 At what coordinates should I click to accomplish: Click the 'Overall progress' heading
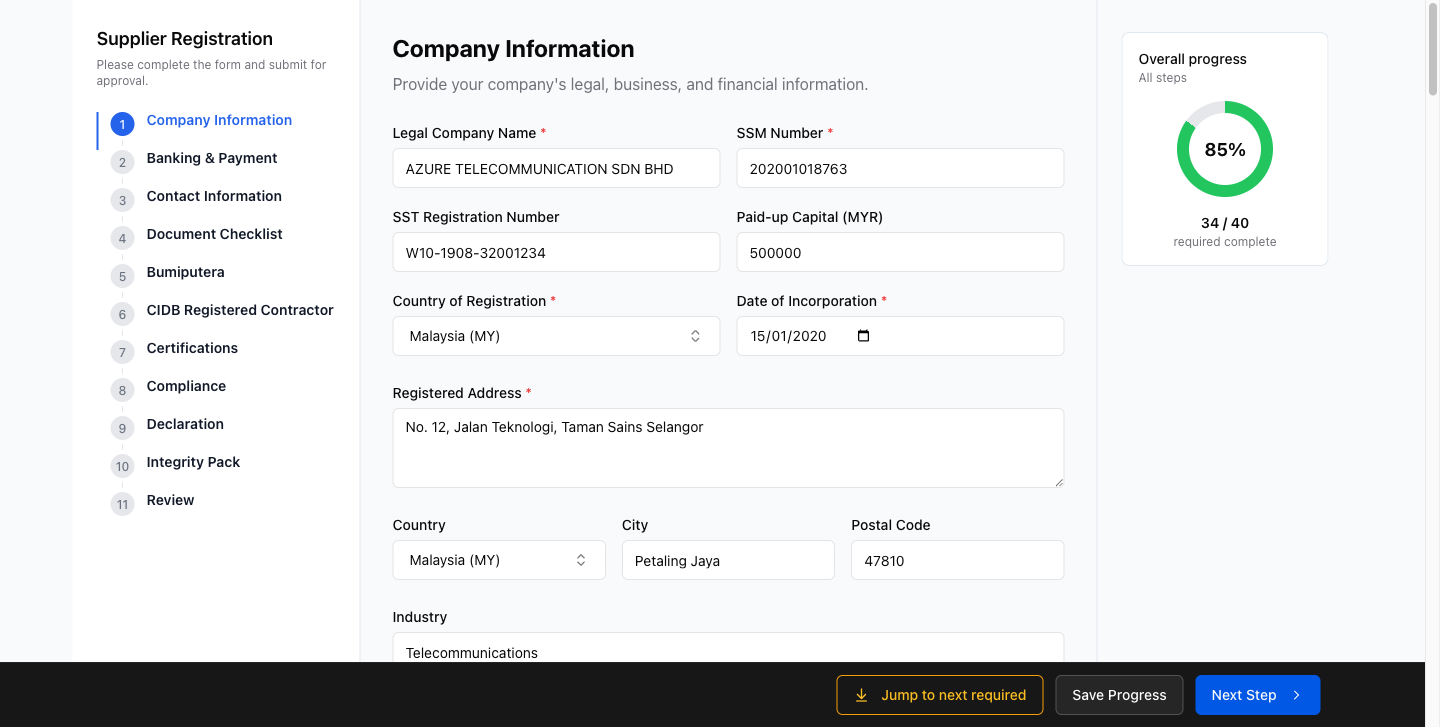1193,59
